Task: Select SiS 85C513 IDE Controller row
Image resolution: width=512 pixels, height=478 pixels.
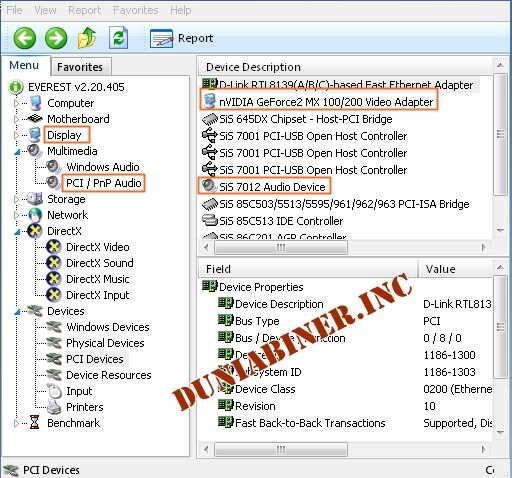Action: (x=273, y=221)
